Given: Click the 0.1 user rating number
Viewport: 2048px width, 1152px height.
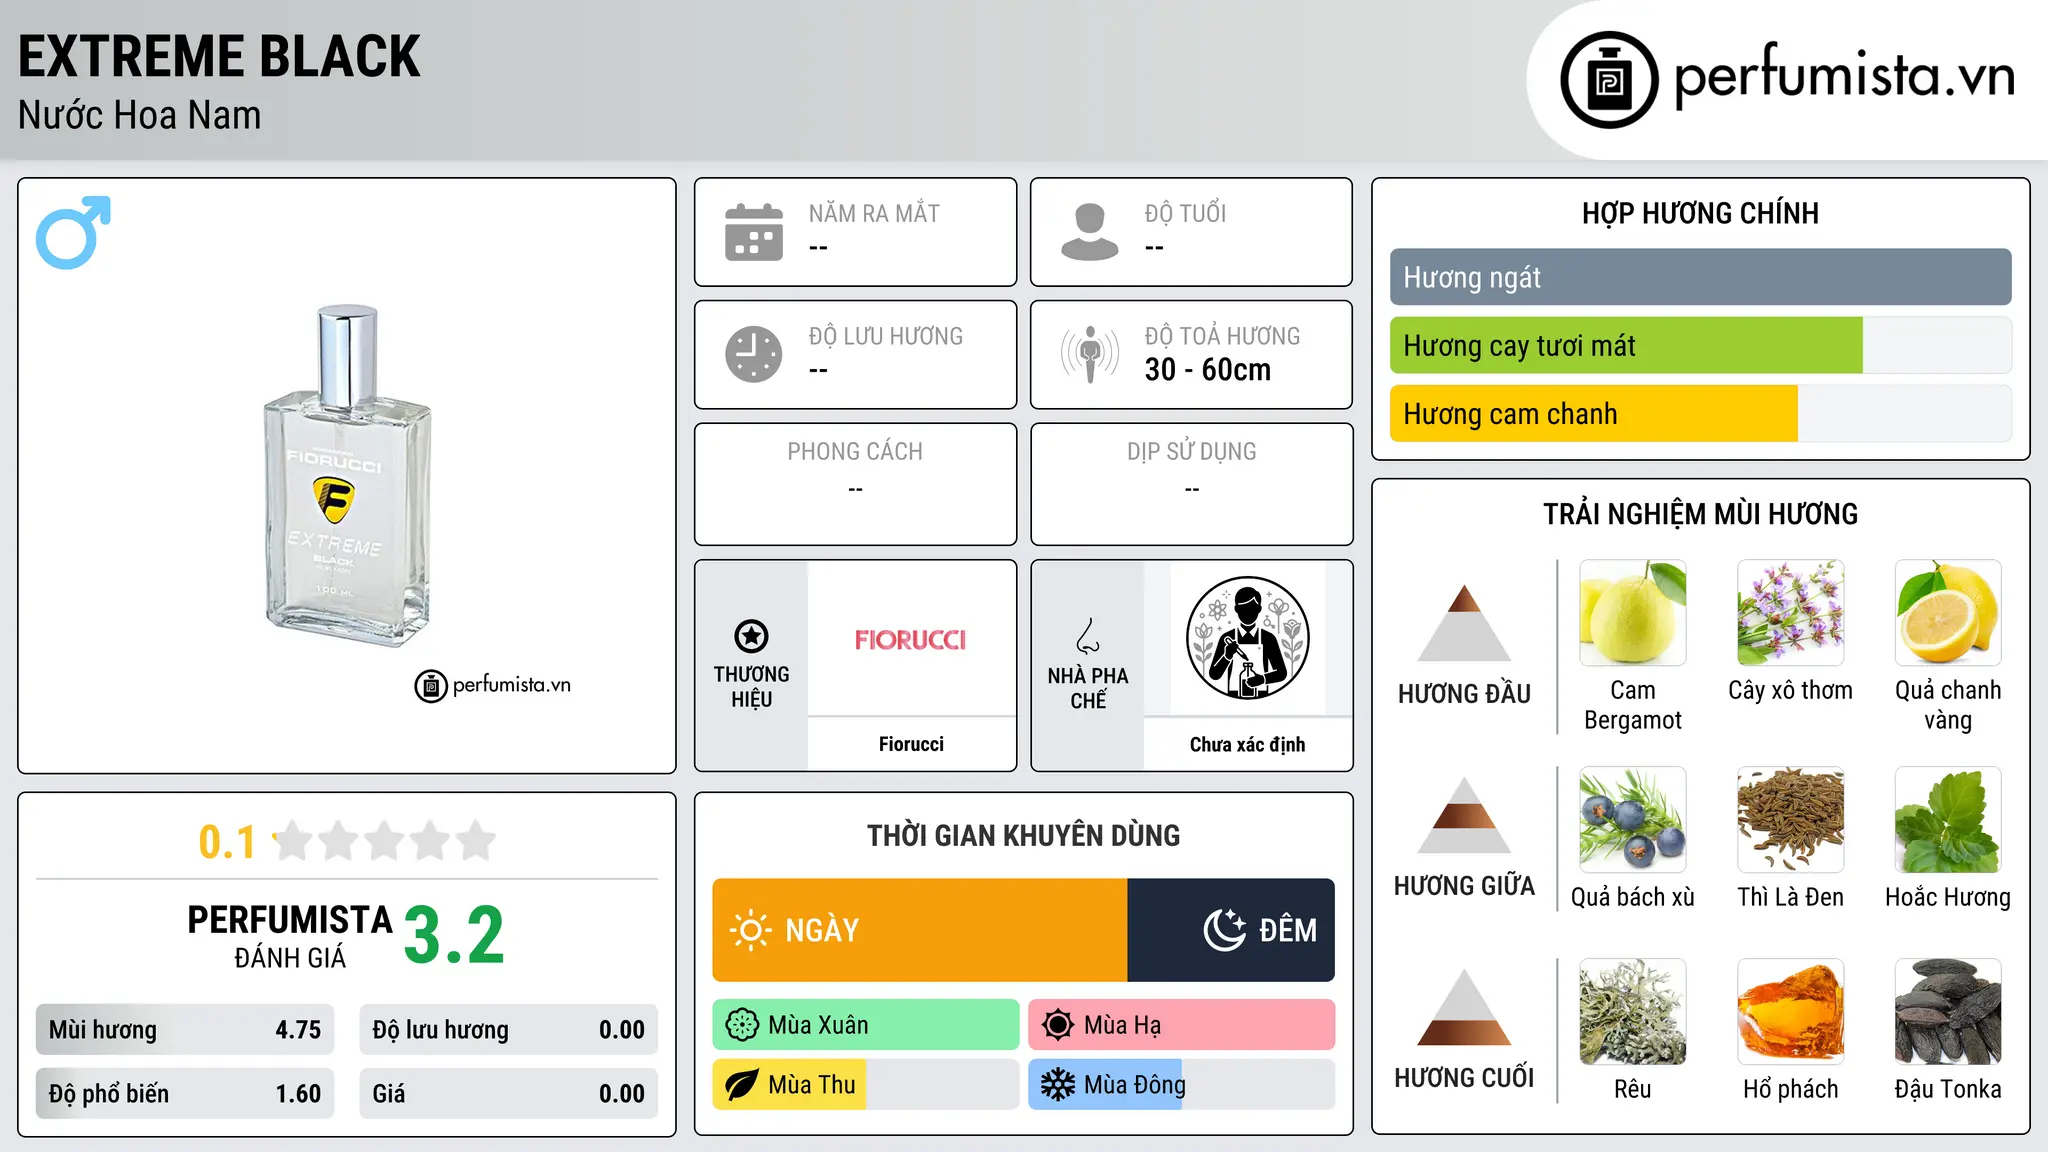Looking at the screenshot, I should click(x=227, y=842).
